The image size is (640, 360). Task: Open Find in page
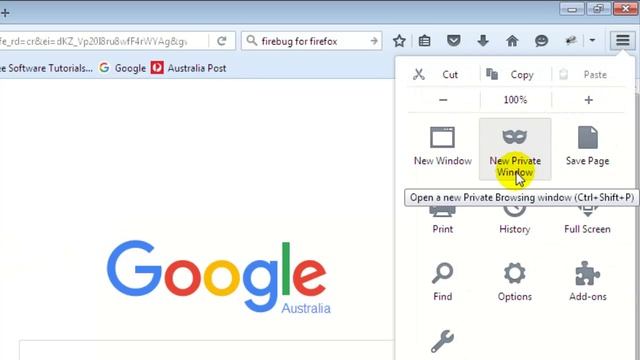pyautogui.click(x=443, y=282)
